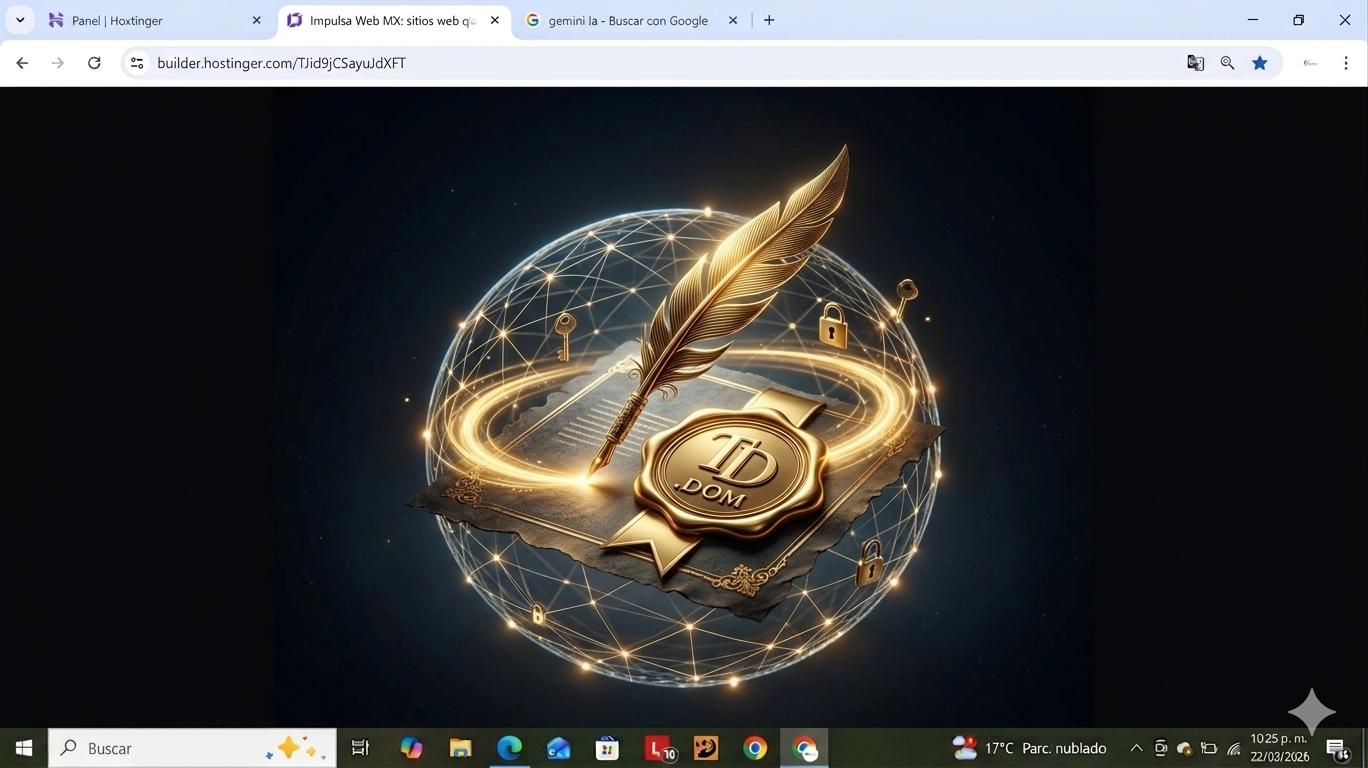Open Microsoft Store from the taskbar

pos(607,748)
